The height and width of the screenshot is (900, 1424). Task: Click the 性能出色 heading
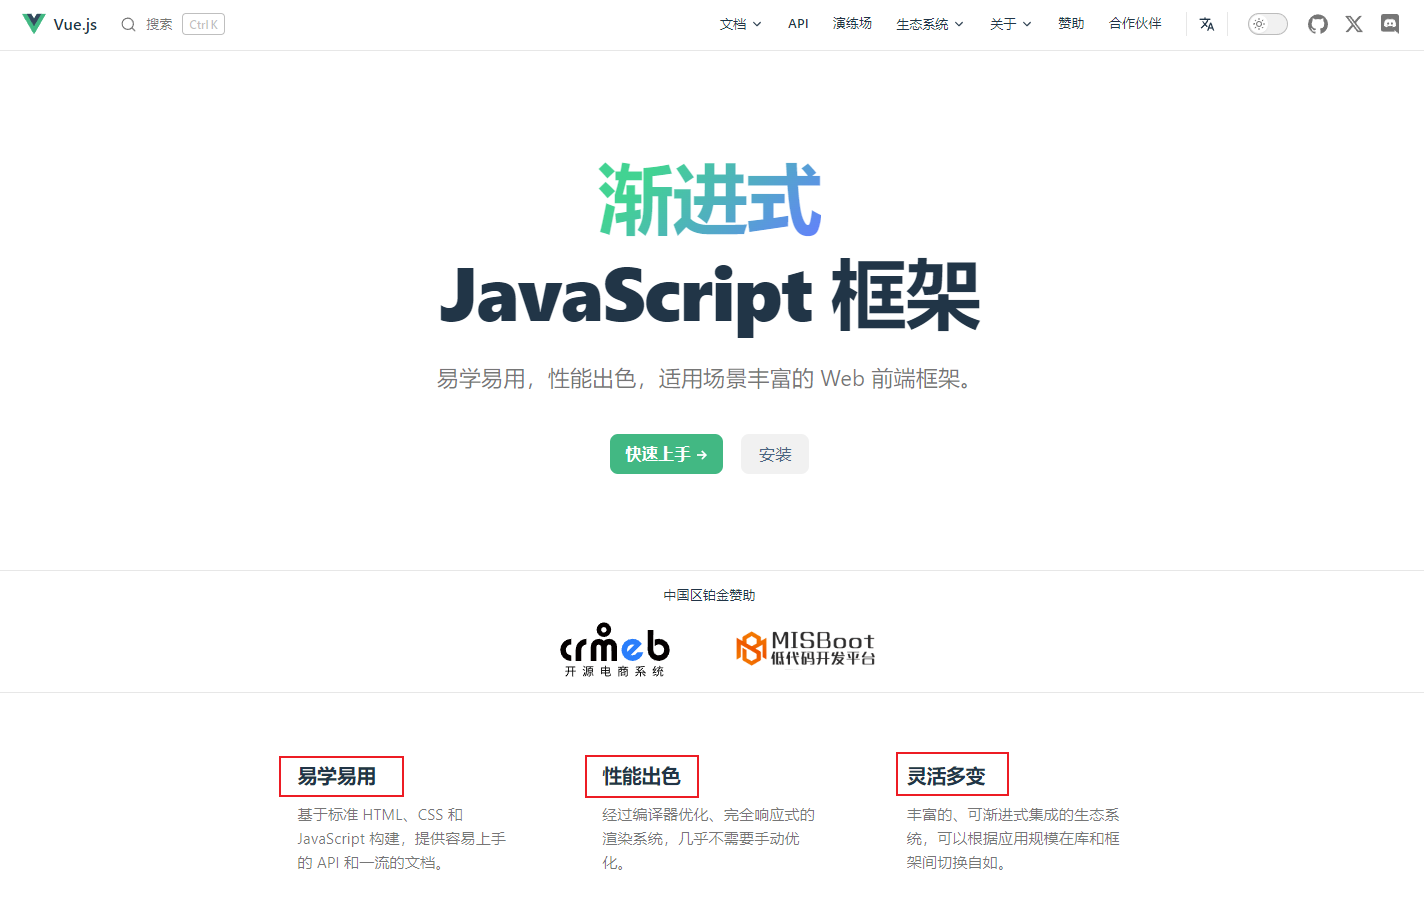[641, 776]
